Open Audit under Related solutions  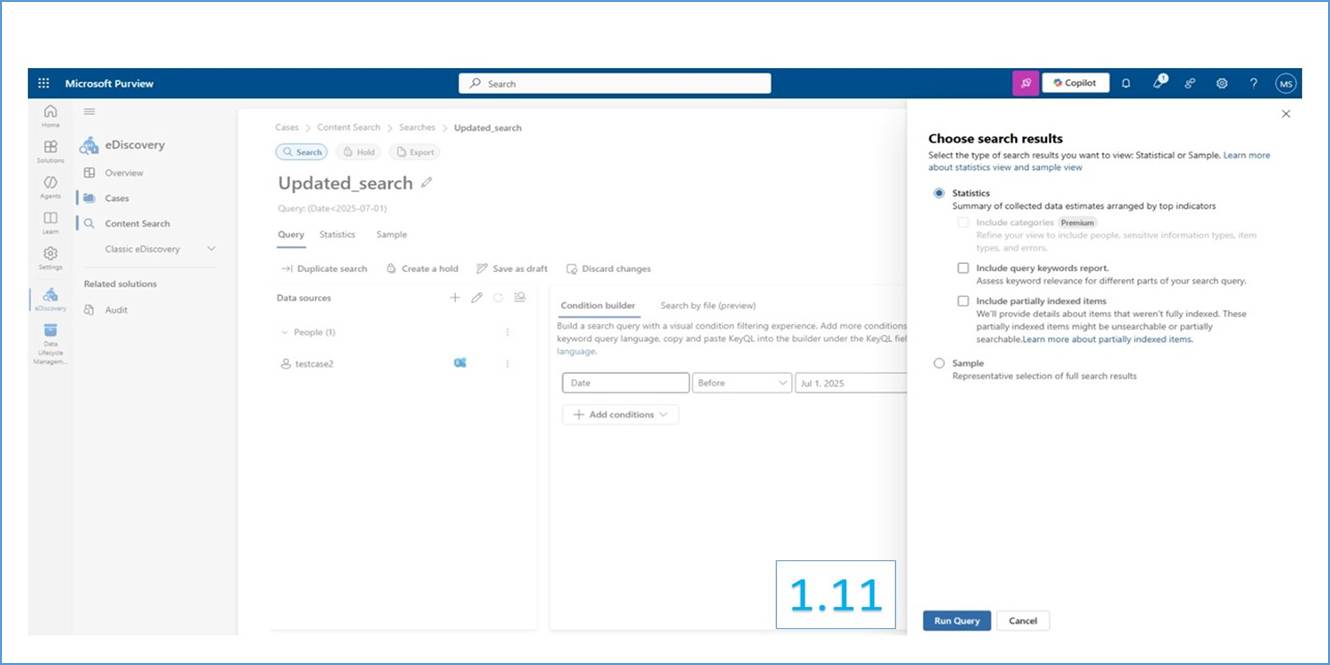pyautogui.click(x=116, y=310)
